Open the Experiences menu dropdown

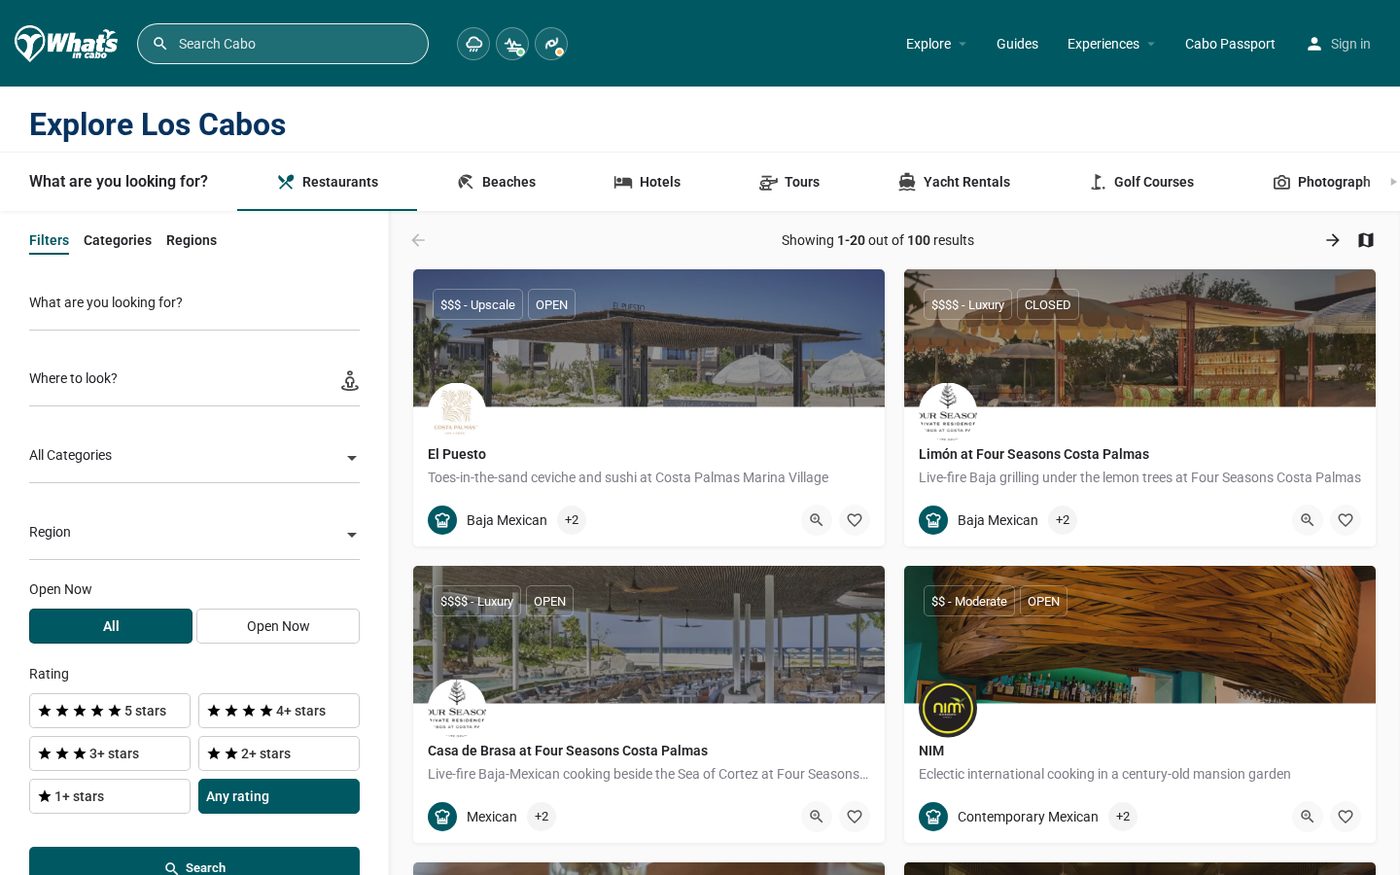1111,44
